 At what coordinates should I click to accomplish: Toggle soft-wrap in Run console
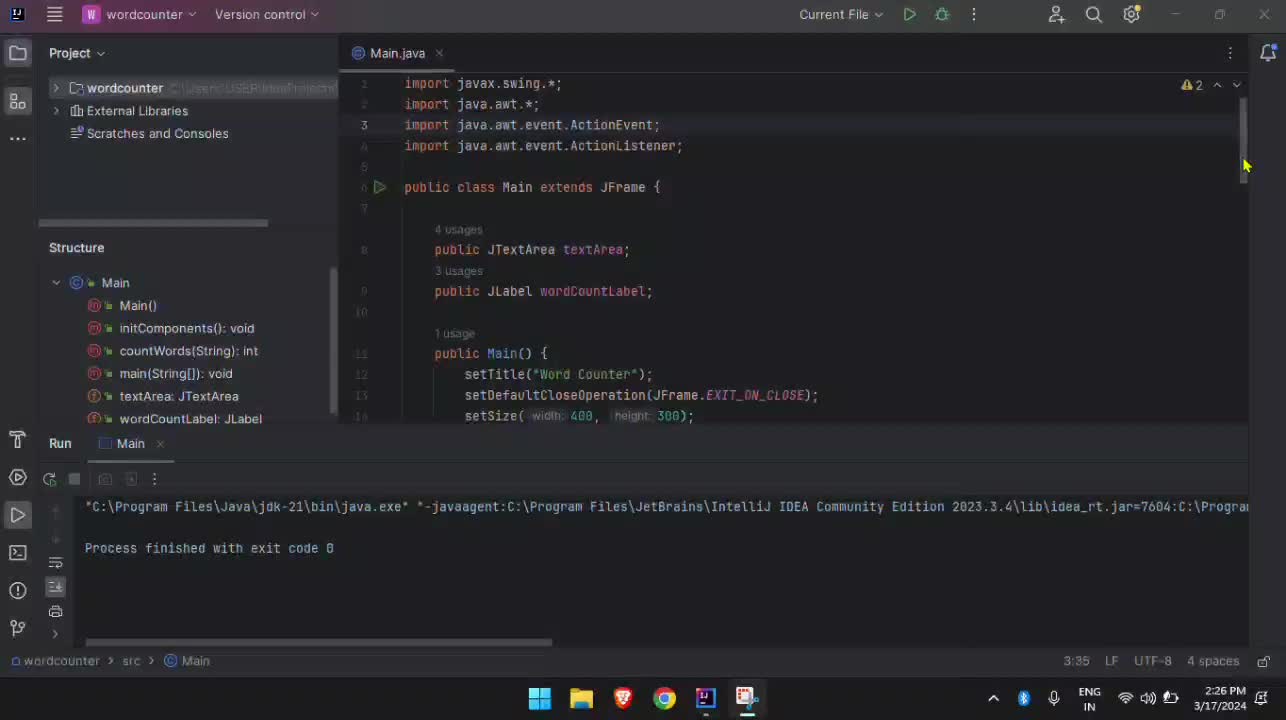point(55,563)
